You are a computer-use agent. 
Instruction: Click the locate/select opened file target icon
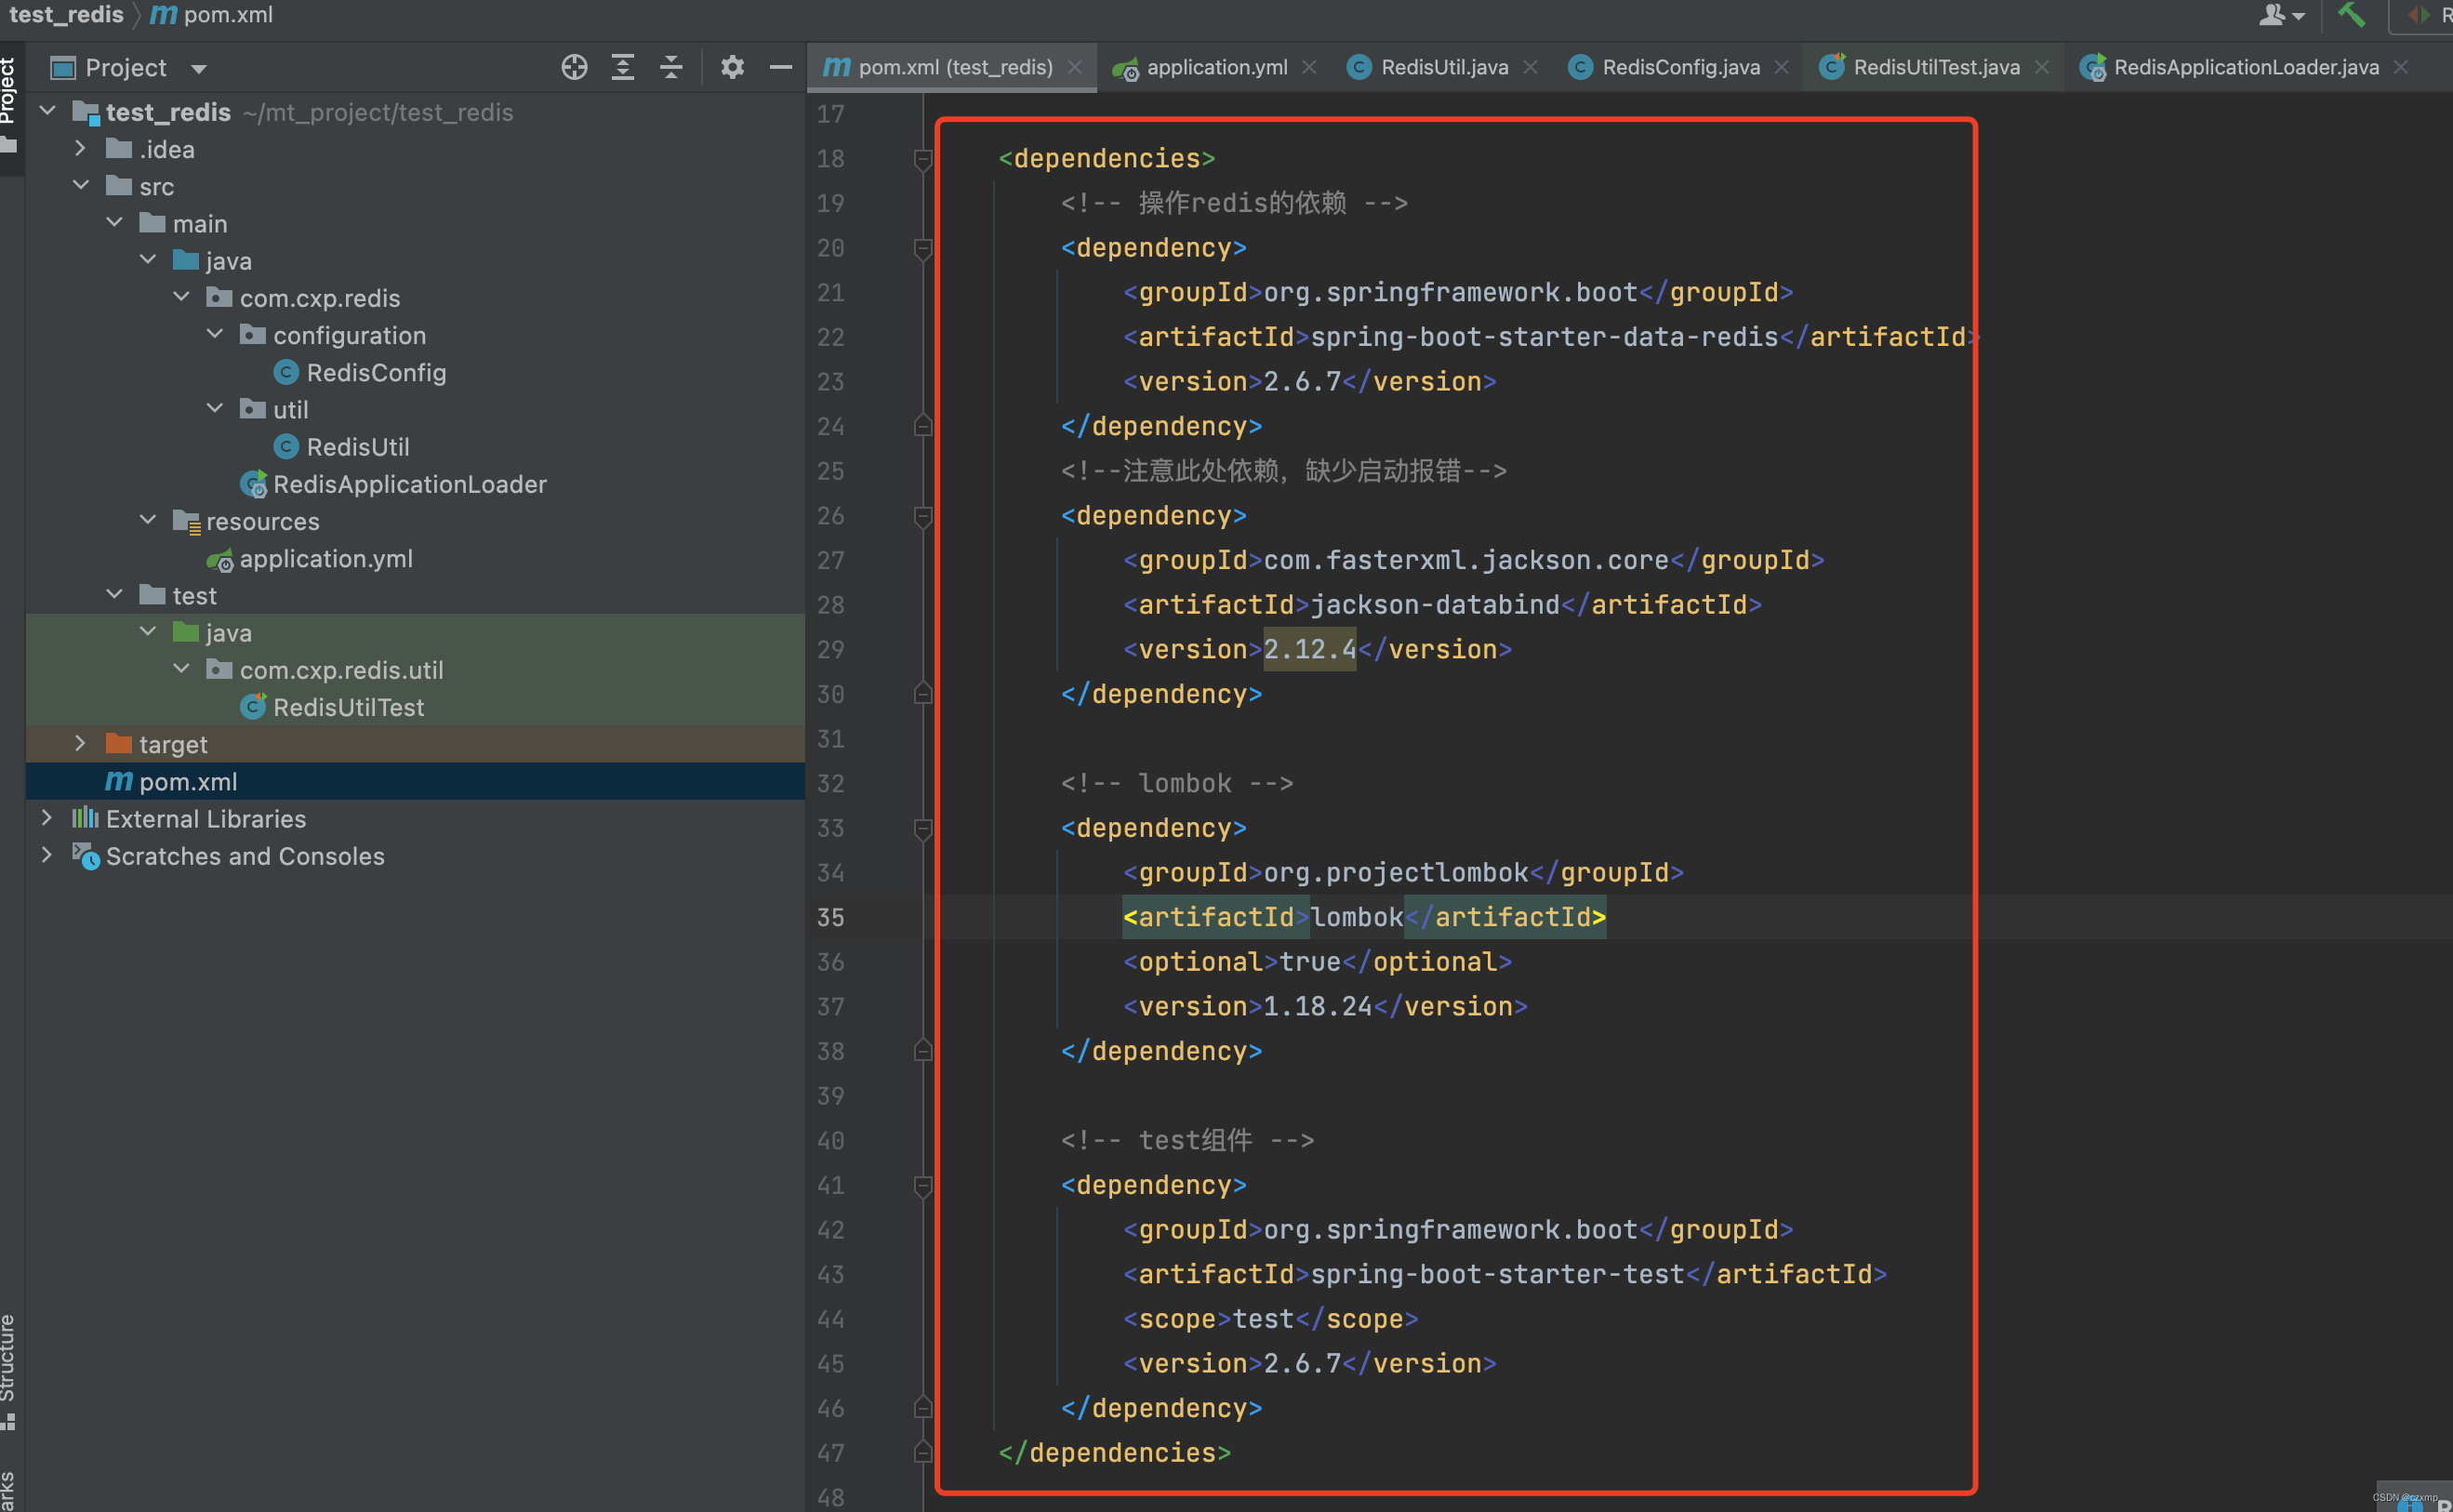574,67
